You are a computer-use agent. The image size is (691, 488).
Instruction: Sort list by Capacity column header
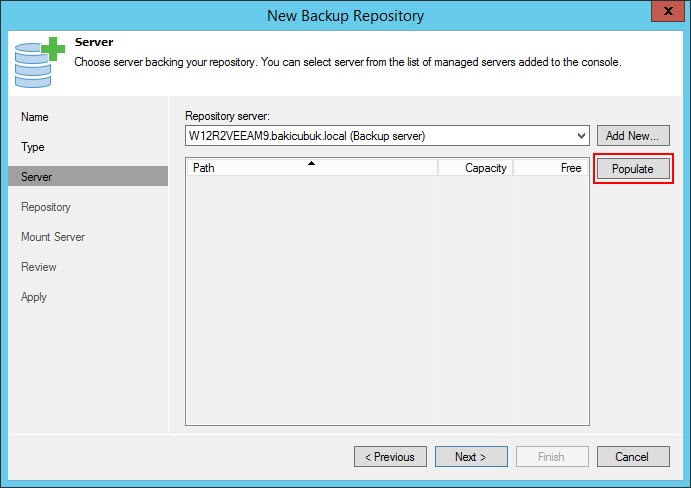pos(475,168)
